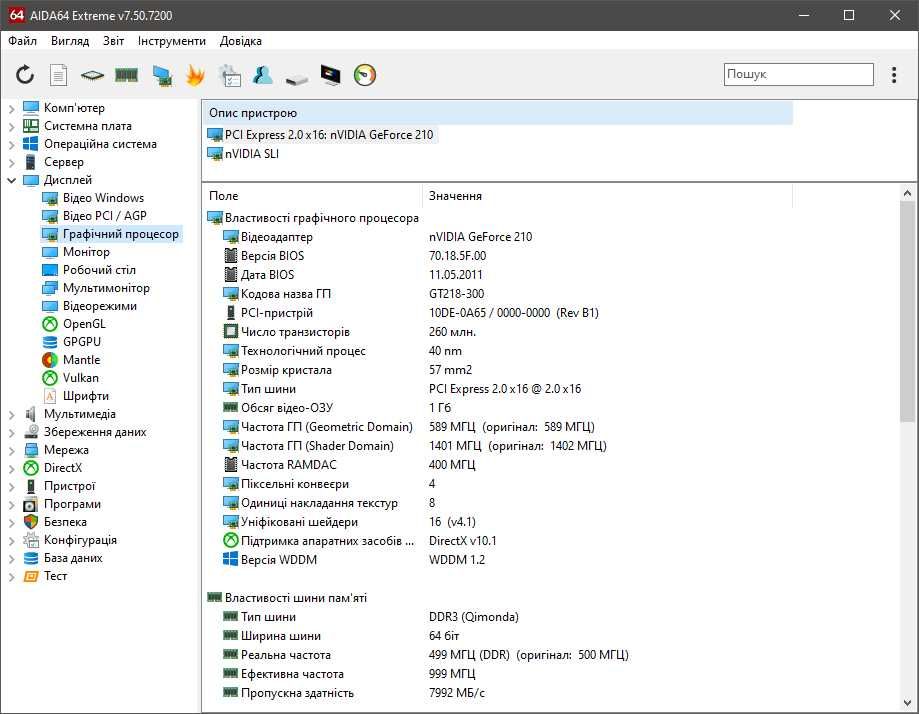Click the network computer toolbar icon
Viewport: 919px width, 714px height.
coord(162,75)
